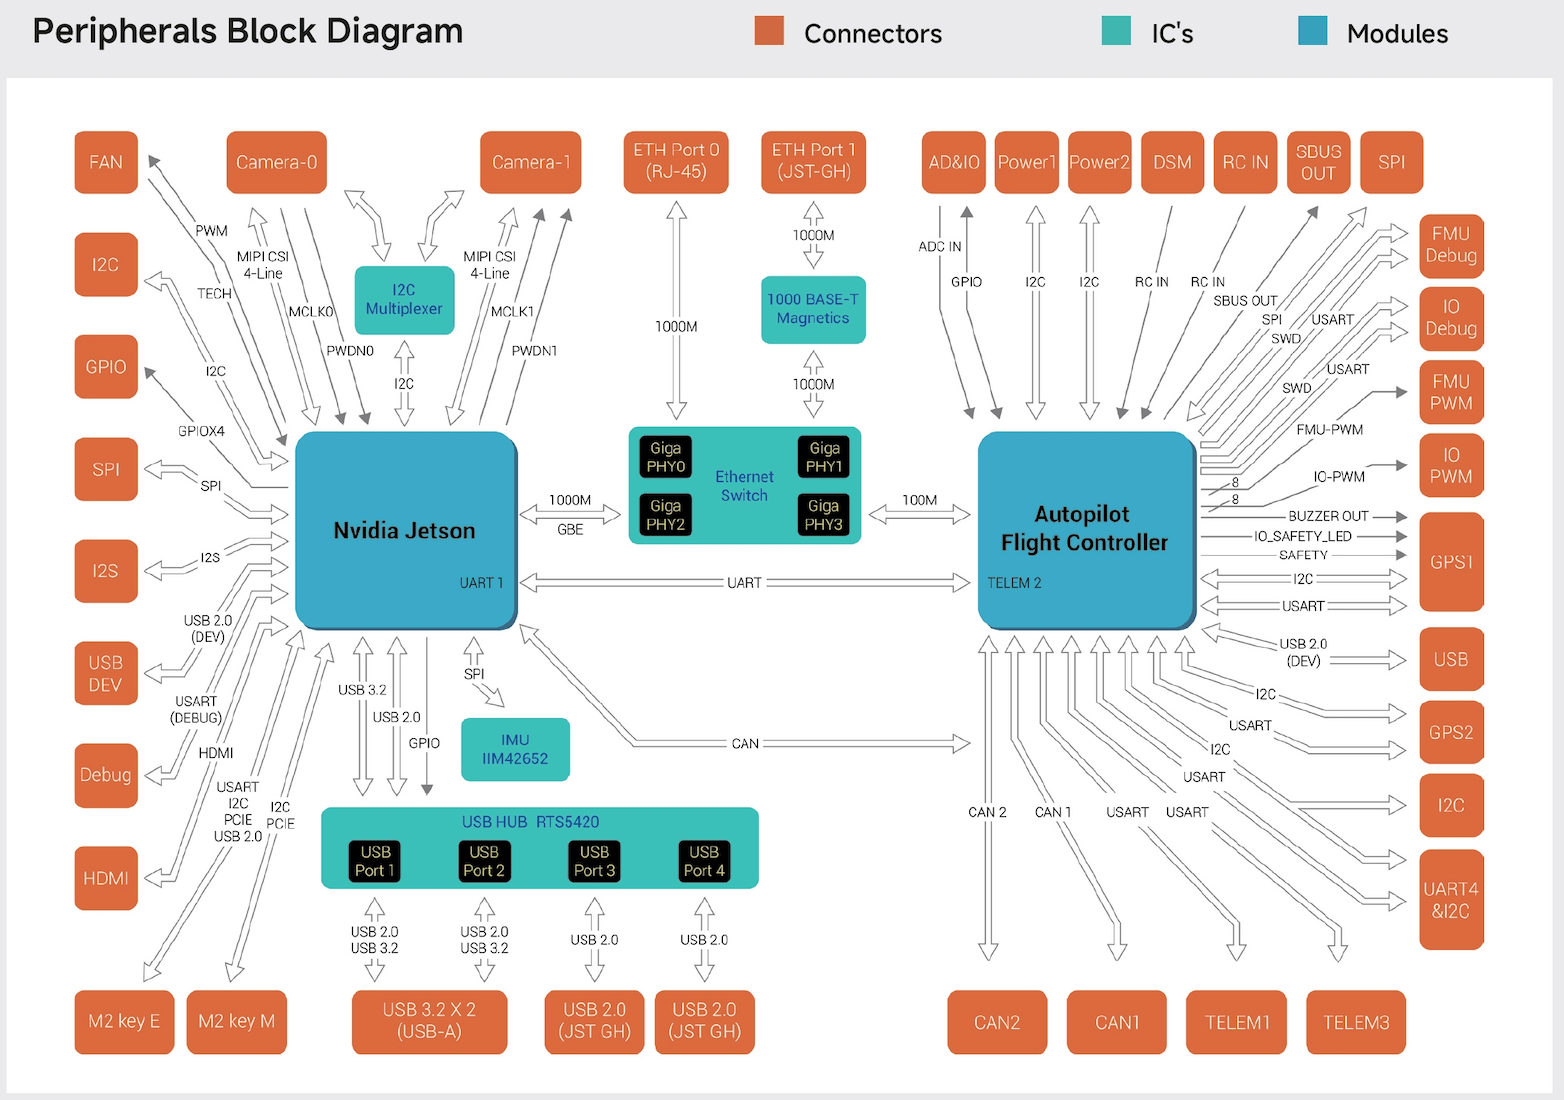Click the IO Debug connector block
Image resolution: width=1564 pixels, height=1100 pixels.
1452,318
